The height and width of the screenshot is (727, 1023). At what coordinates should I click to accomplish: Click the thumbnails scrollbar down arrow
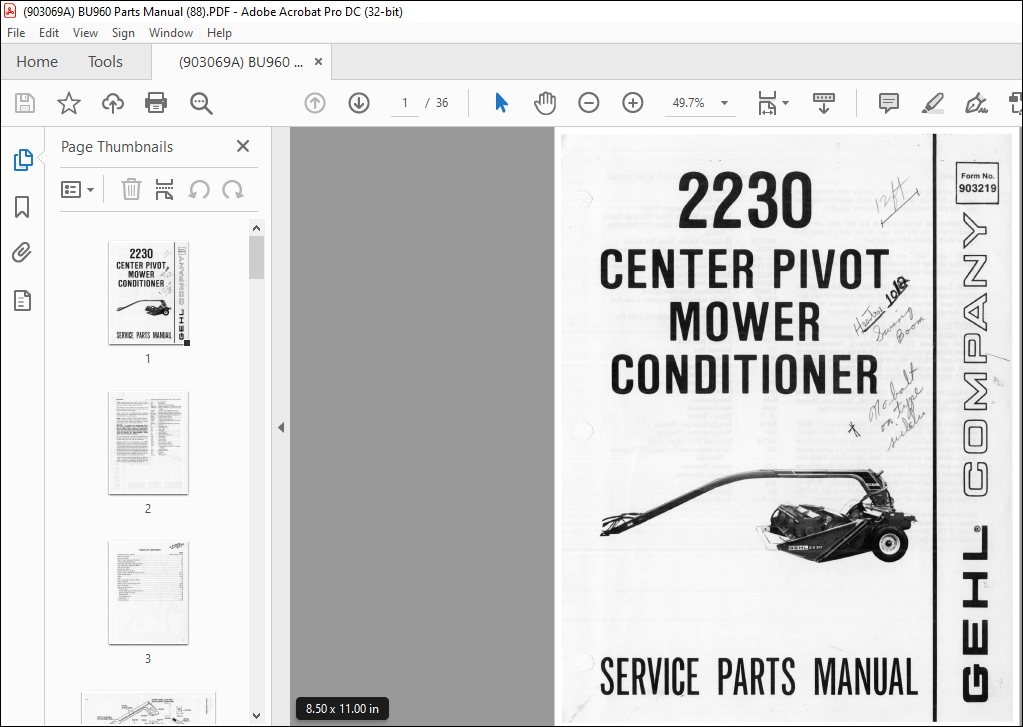tap(256, 716)
